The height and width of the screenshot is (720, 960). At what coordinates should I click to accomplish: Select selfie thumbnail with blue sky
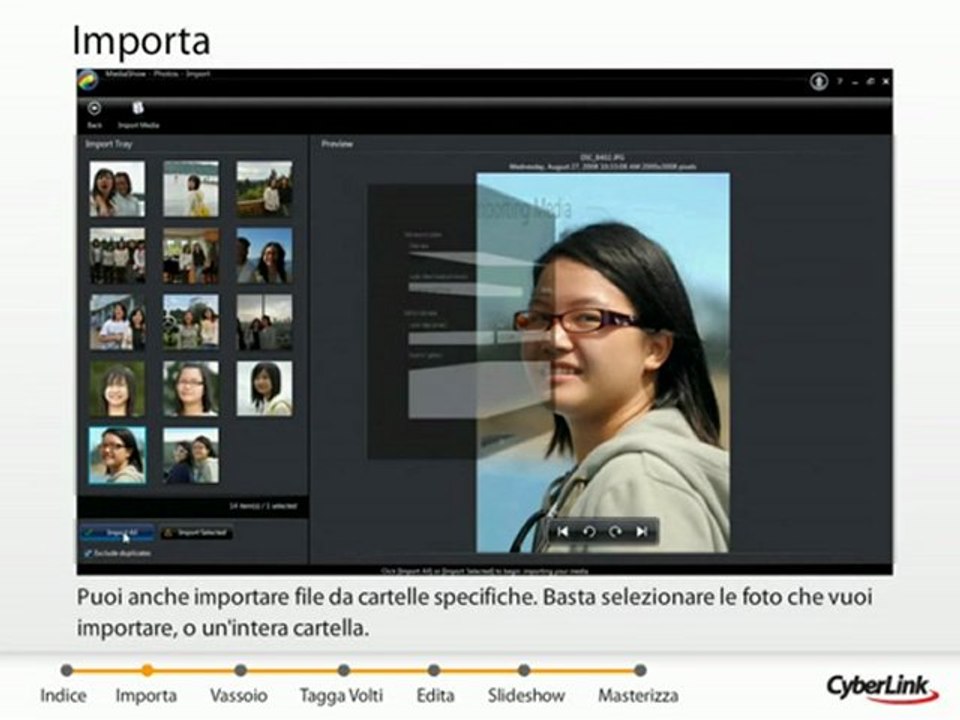point(264,255)
